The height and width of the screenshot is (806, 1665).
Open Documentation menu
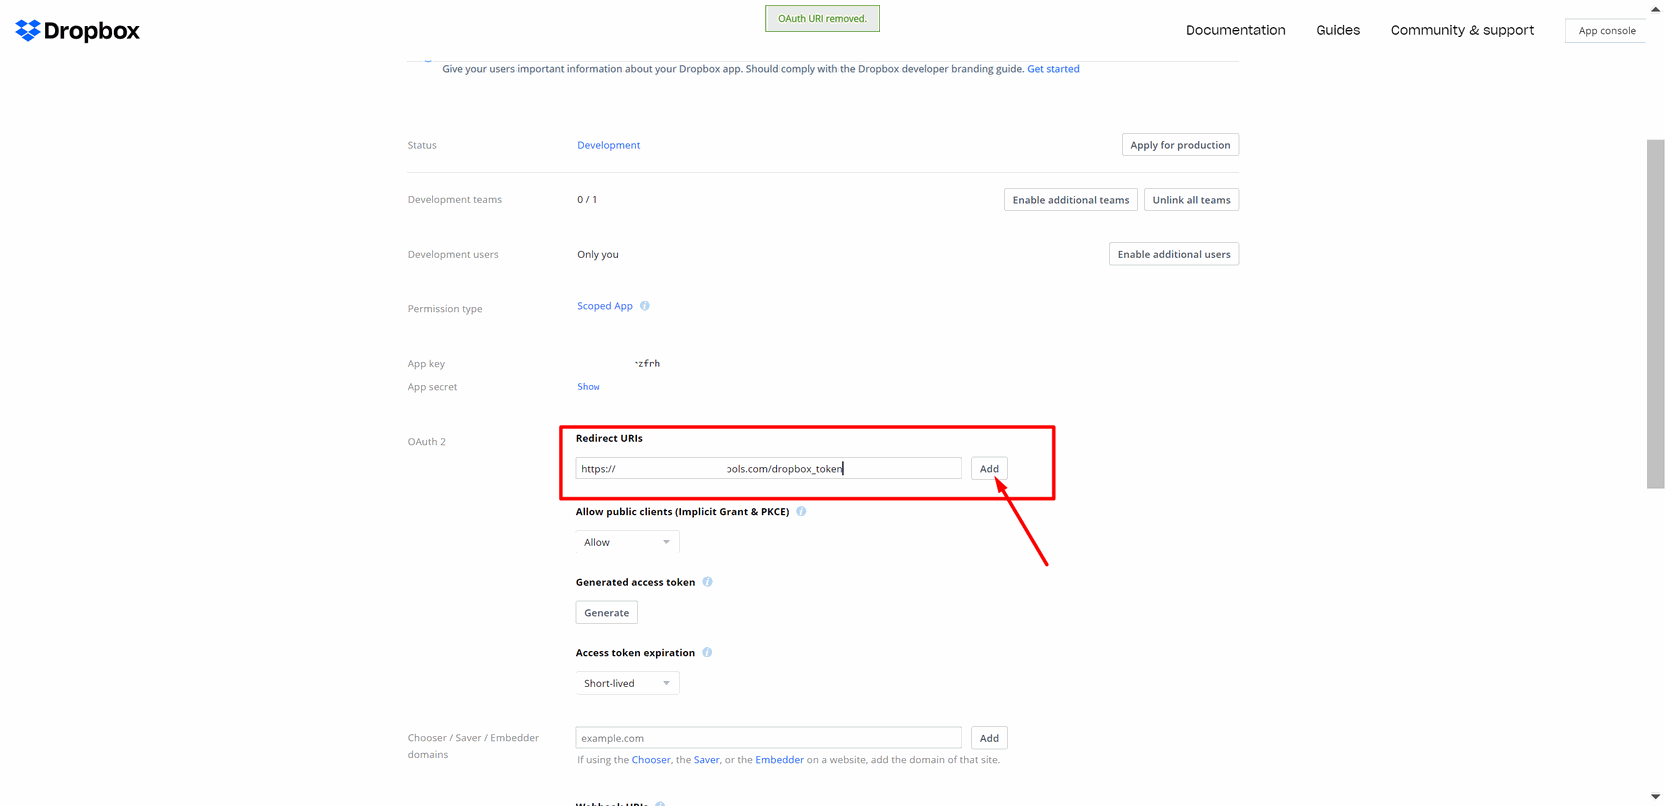1236,30
